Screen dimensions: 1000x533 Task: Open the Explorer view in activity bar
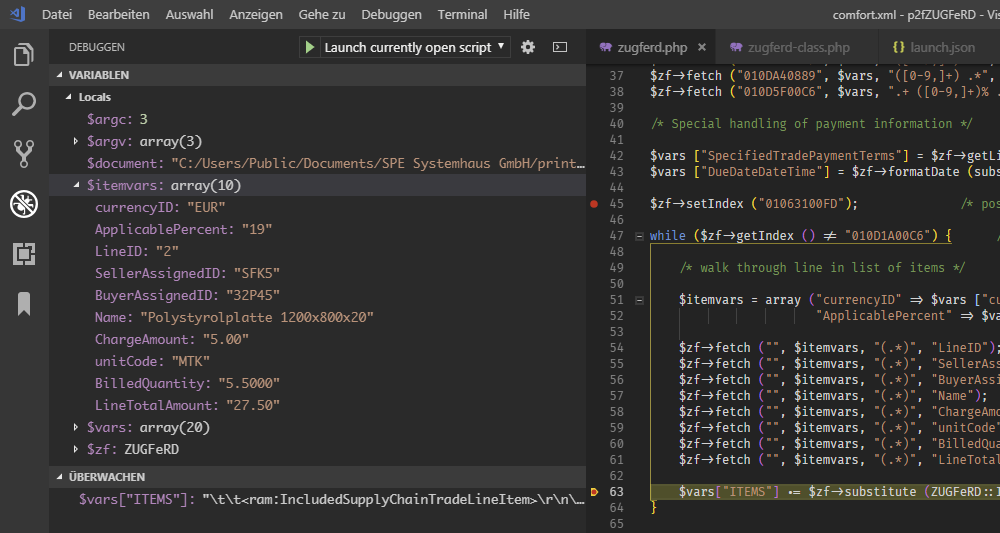coord(24,56)
